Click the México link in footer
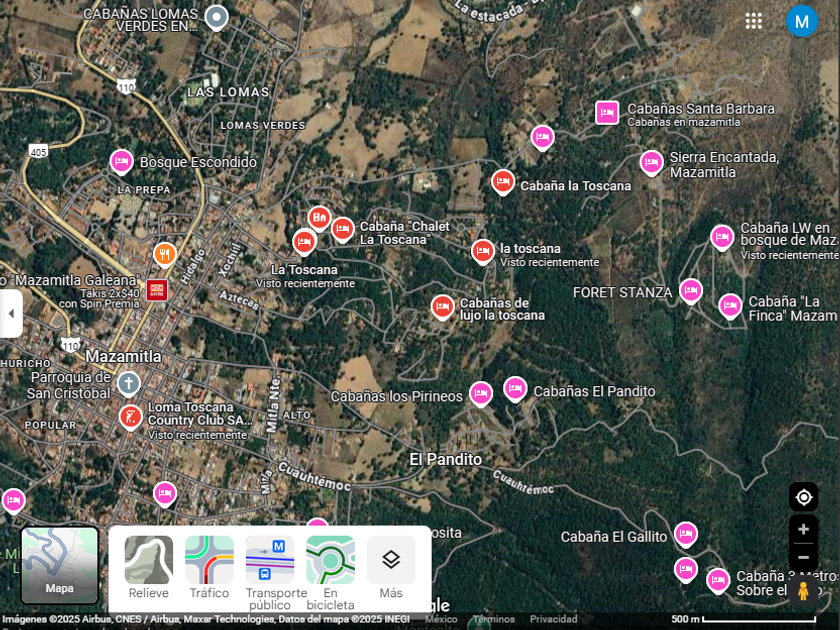 click(x=441, y=619)
